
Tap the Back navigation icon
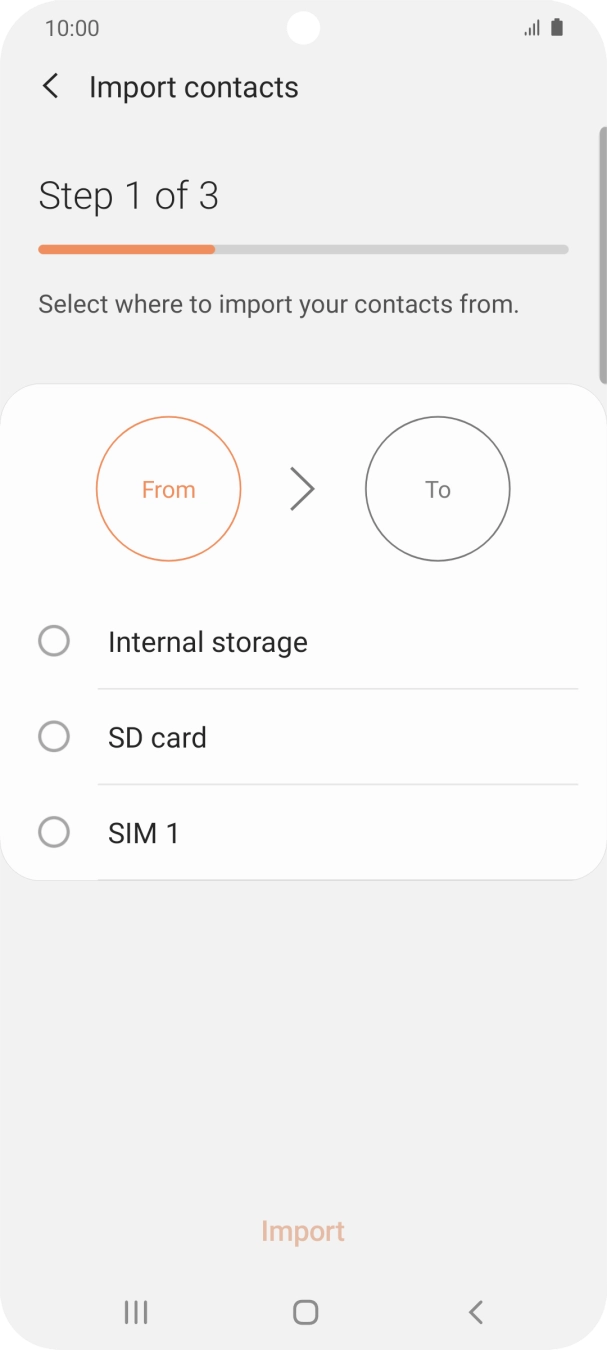pyautogui.click(x=475, y=1312)
